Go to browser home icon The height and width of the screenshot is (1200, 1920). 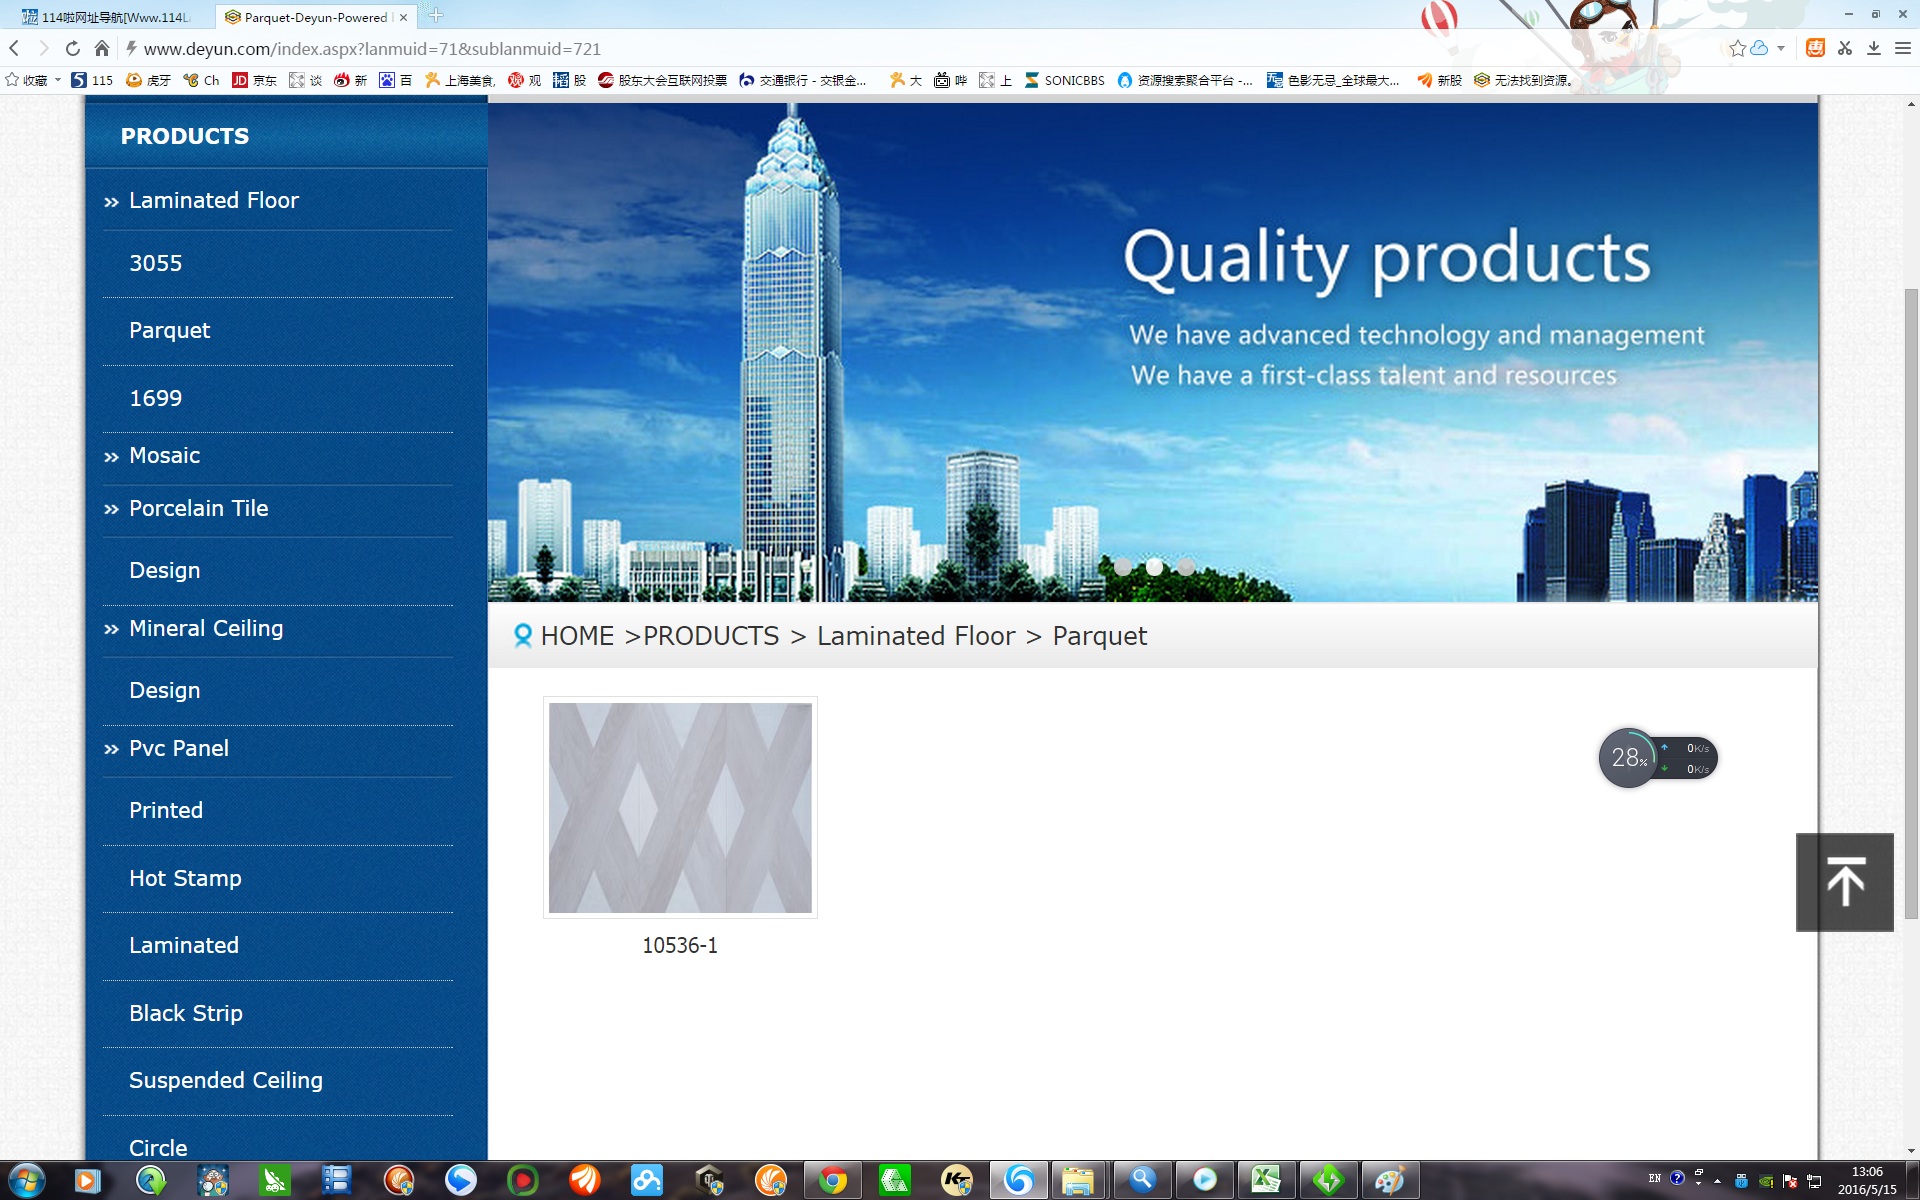coord(101,48)
